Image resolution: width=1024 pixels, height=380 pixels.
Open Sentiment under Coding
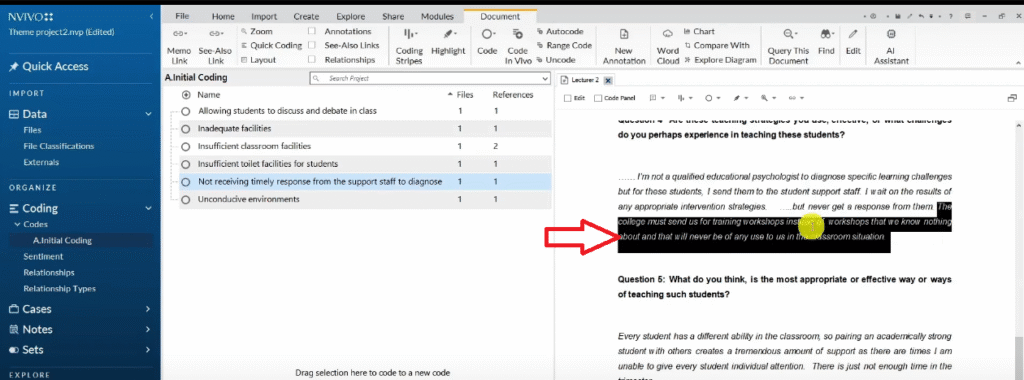(43, 257)
